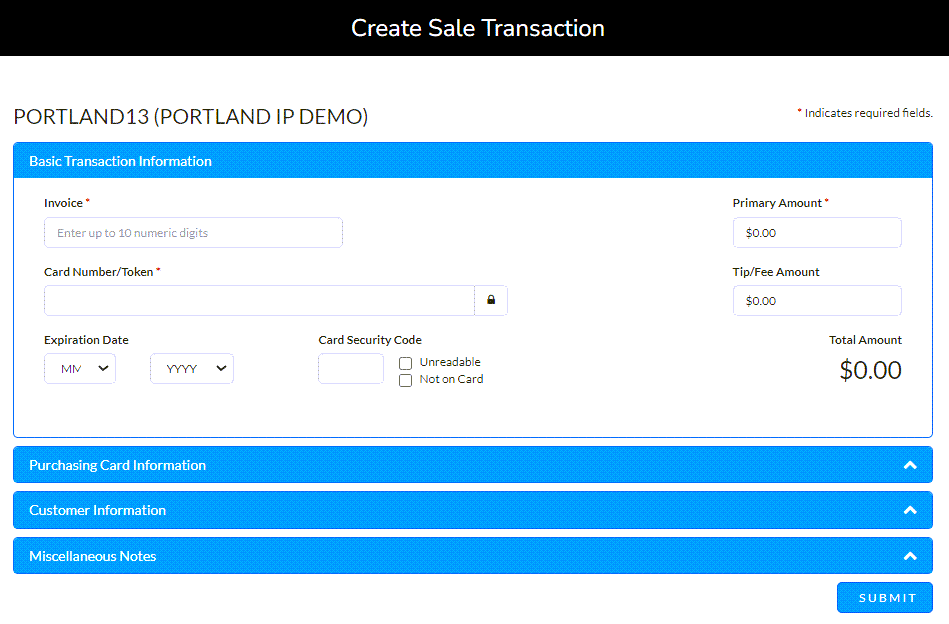Click the Primary Amount field showing $0.00
The height and width of the screenshot is (624, 949).
pyautogui.click(x=817, y=232)
